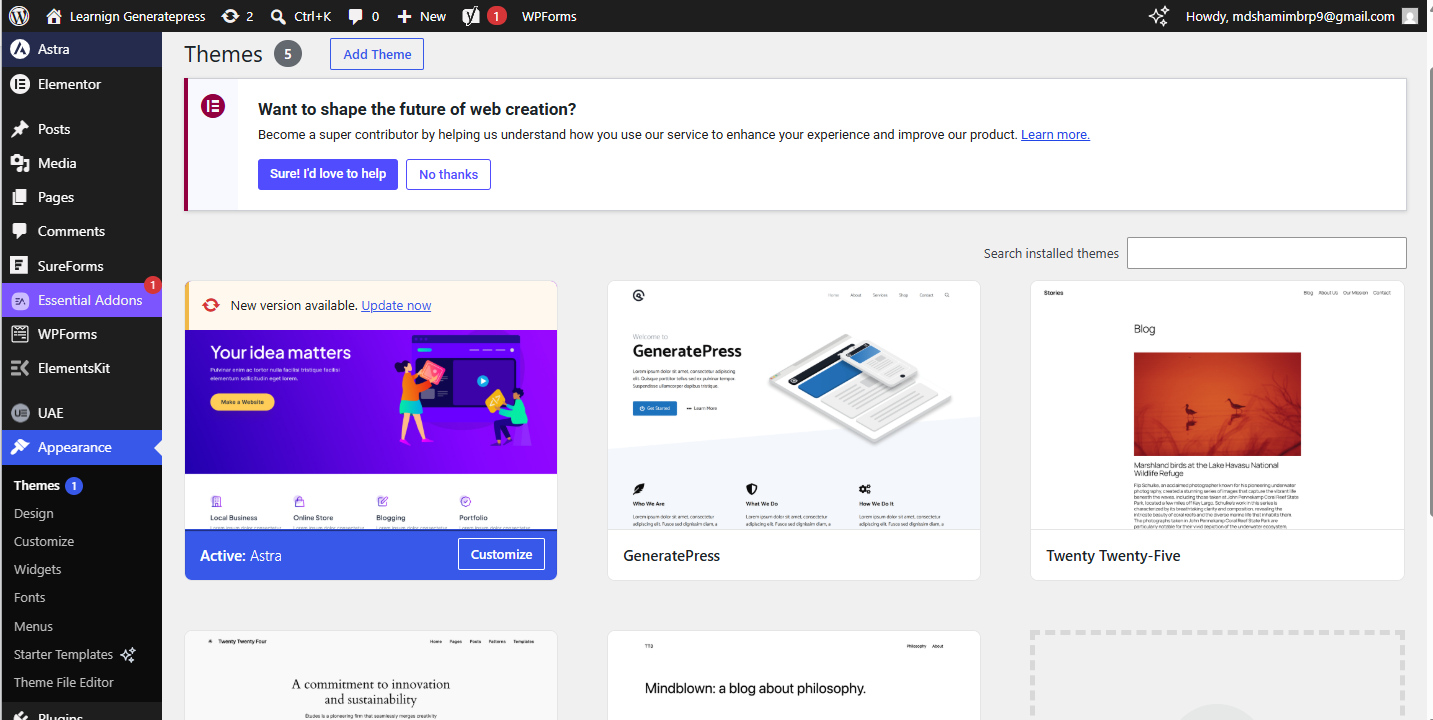
Task: Click the Comments icon in sidebar
Action: coord(19,231)
